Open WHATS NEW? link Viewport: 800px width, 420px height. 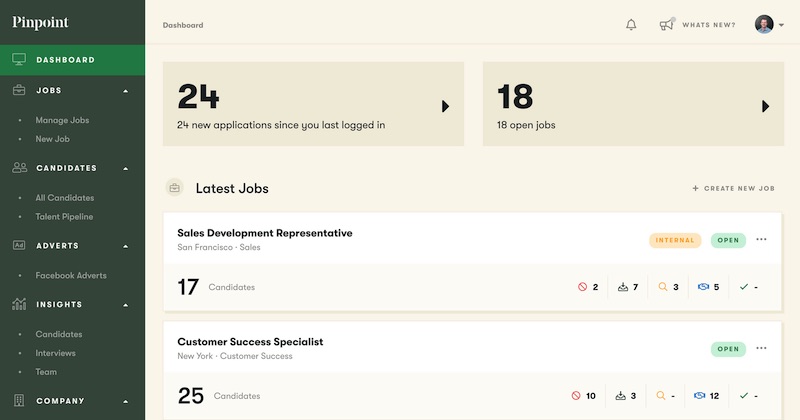pos(709,24)
